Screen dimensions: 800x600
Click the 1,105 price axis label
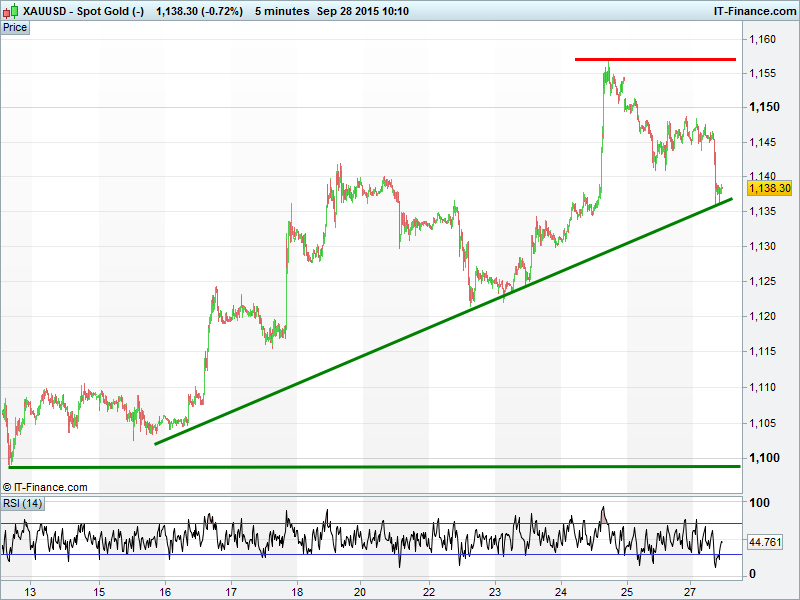point(762,423)
